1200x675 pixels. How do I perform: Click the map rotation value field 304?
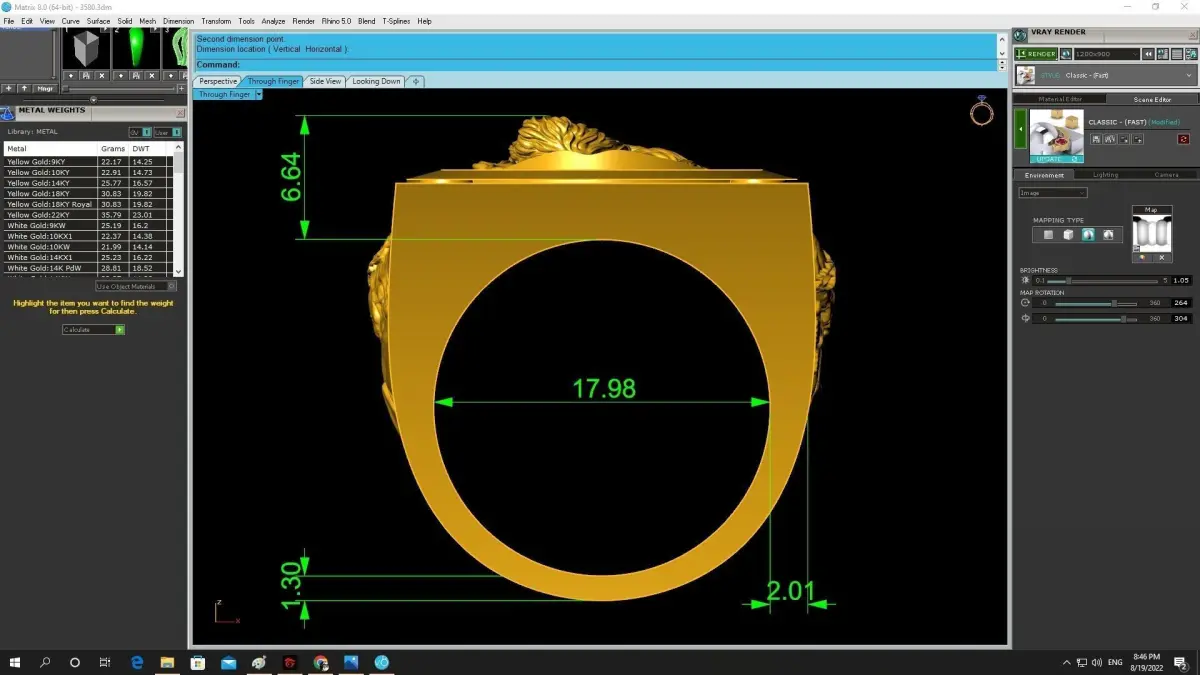point(1180,319)
